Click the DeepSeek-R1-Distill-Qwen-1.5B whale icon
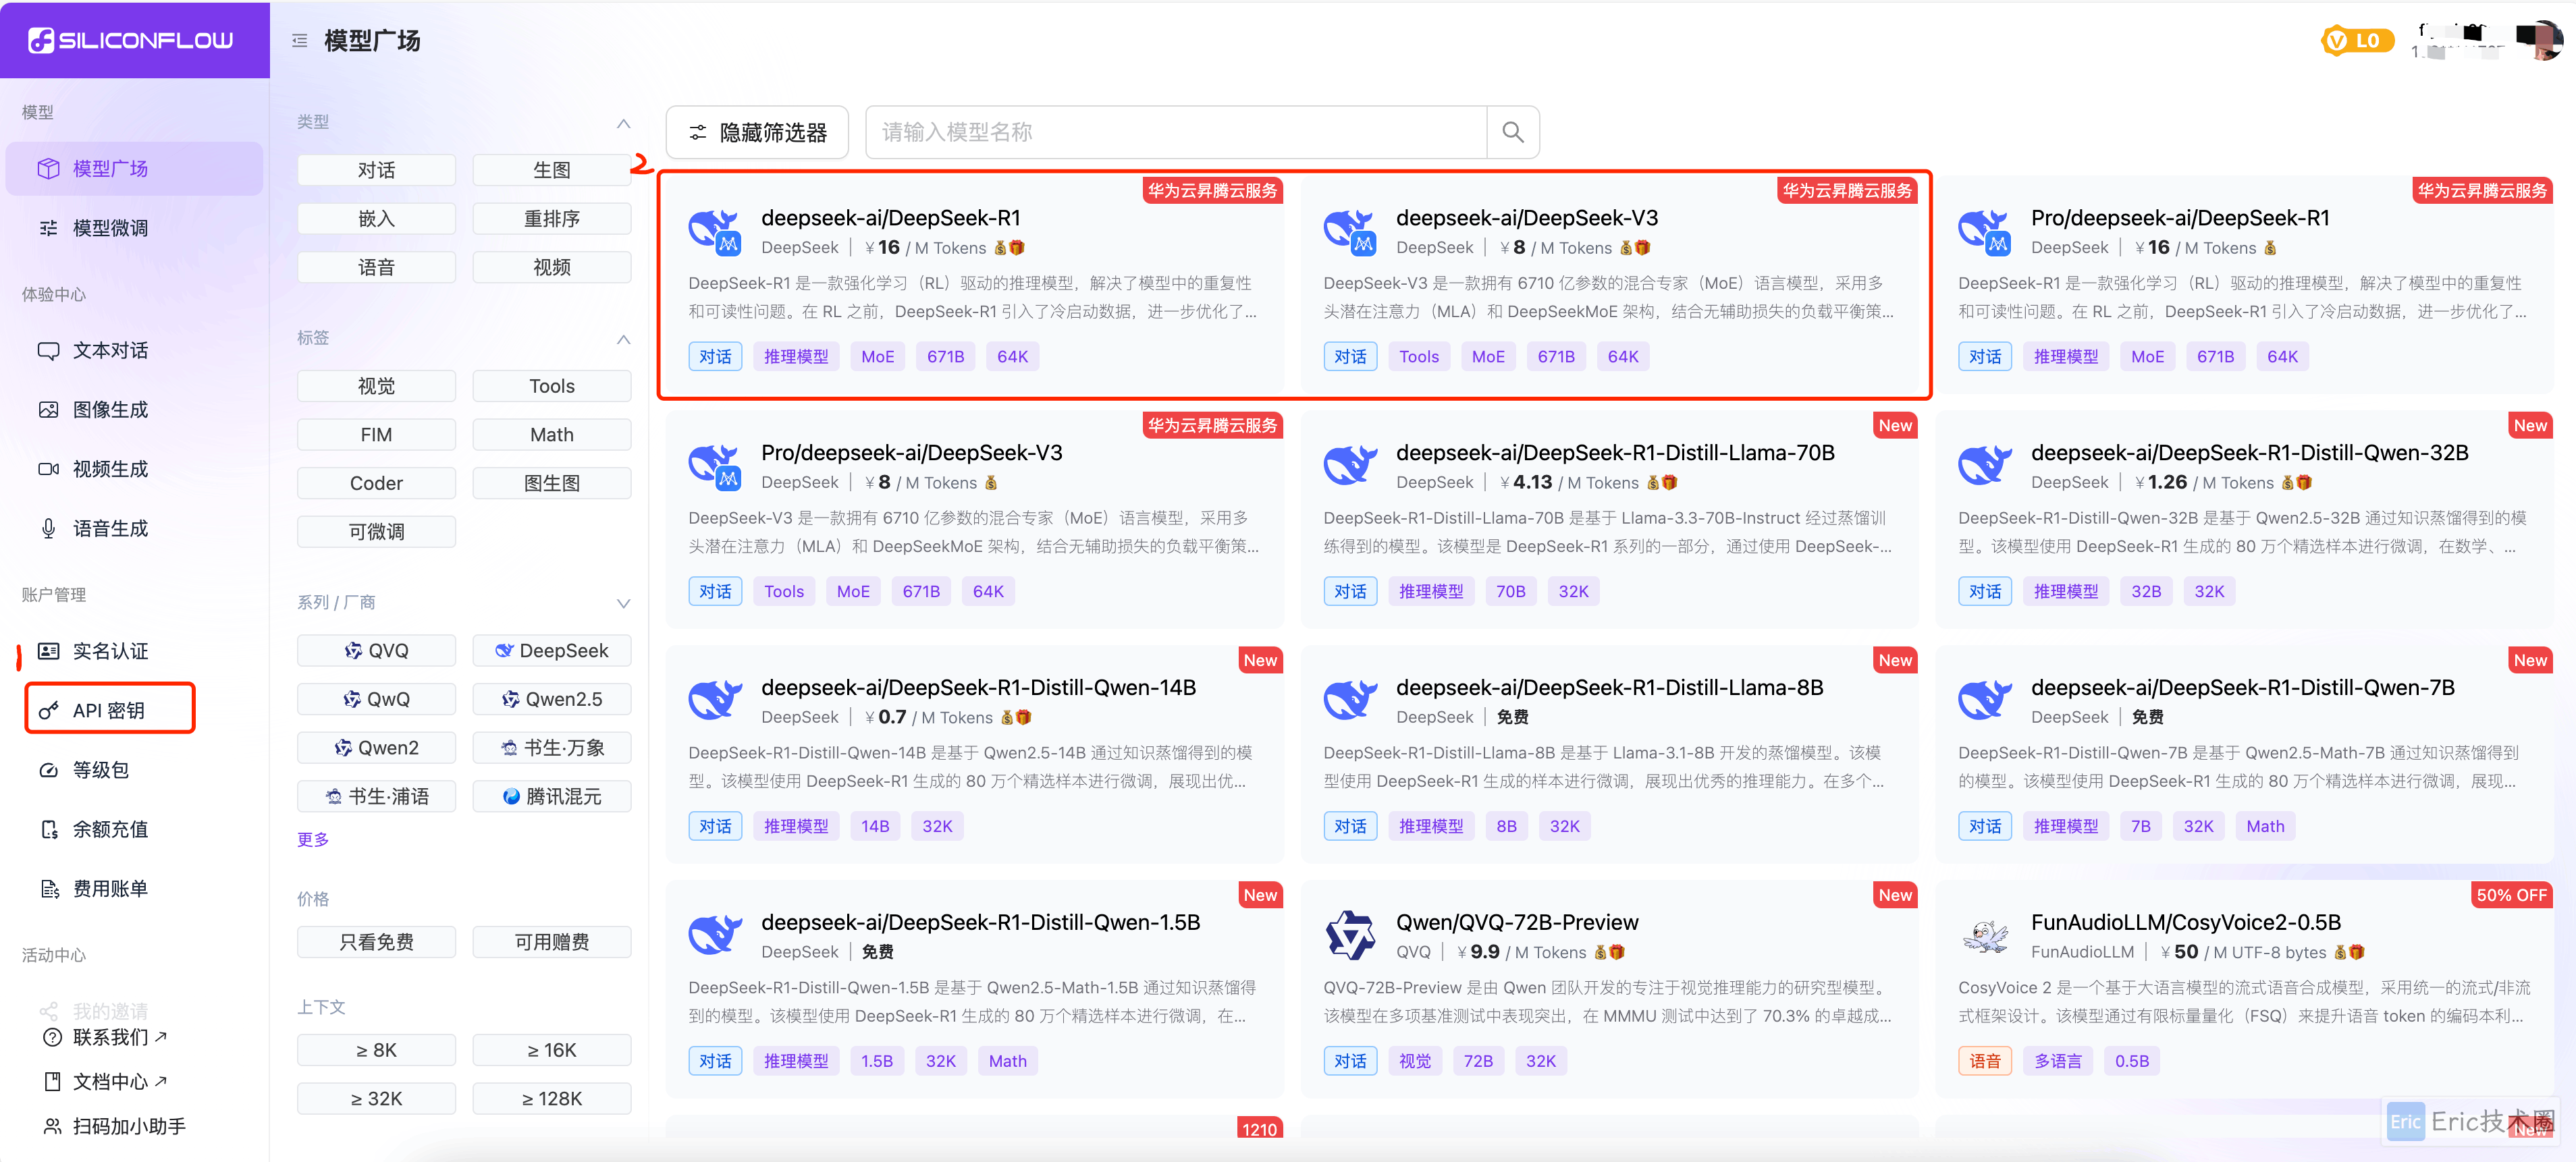Screen dimensions: 2576x1162 tap(714, 935)
